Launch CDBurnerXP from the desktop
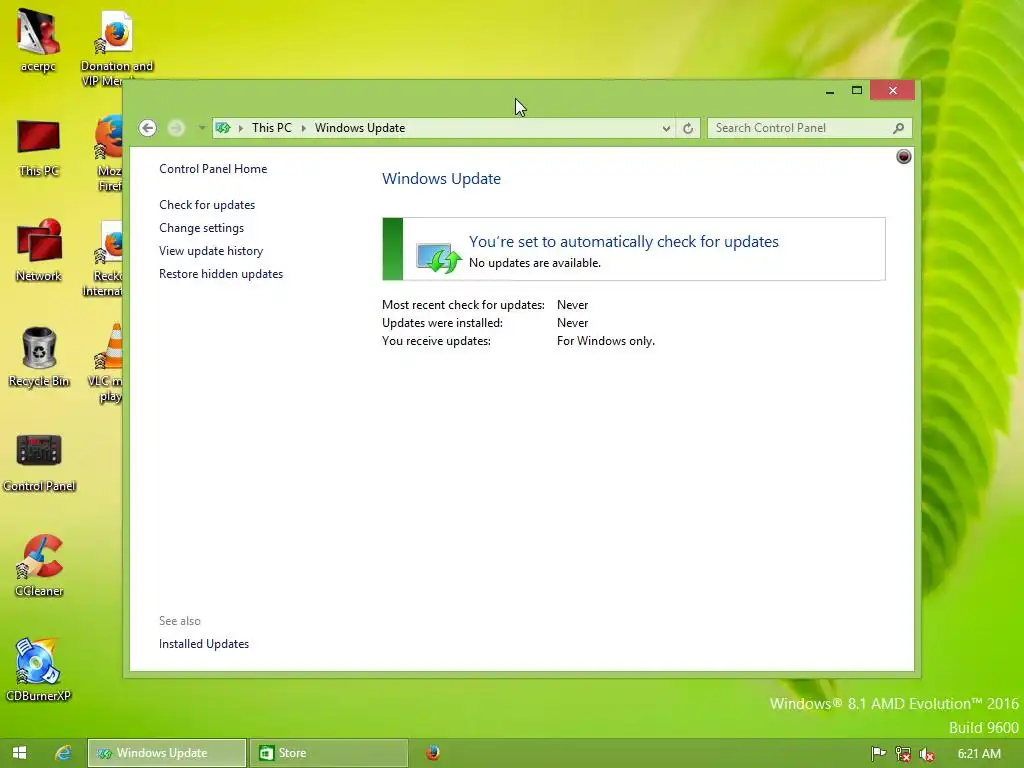 pyautogui.click(x=38, y=670)
